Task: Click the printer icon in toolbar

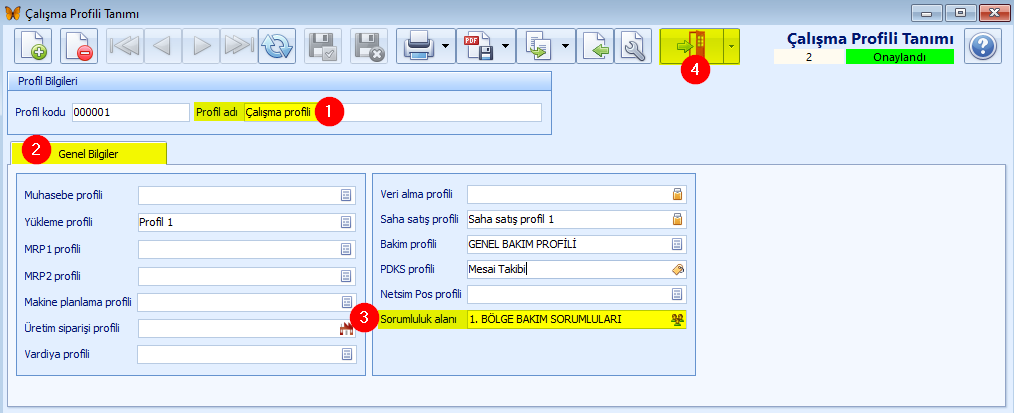Action: click(x=416, y=46)
